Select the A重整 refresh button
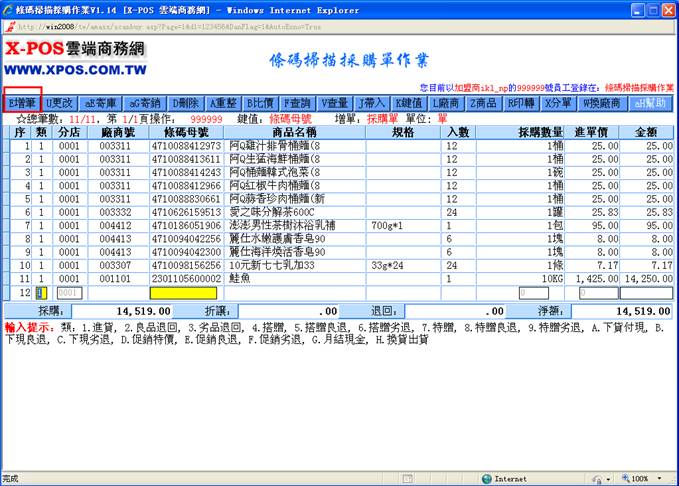679x486 pixels. 226,103
